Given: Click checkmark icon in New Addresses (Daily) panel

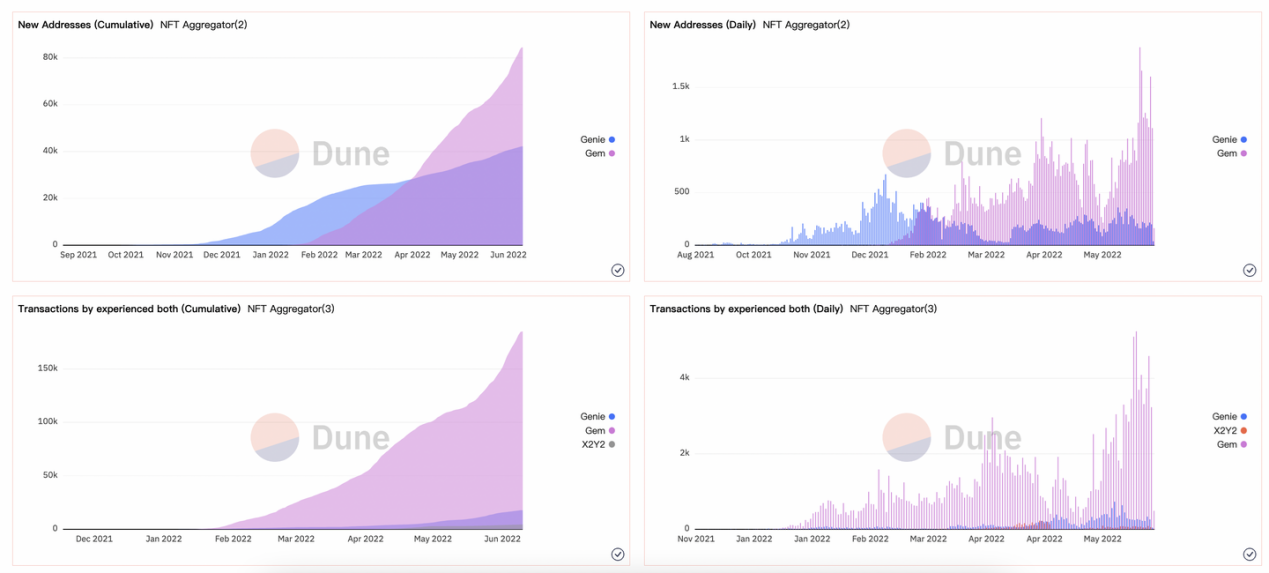Looking at the screenshot, I should coord(1249,270).
